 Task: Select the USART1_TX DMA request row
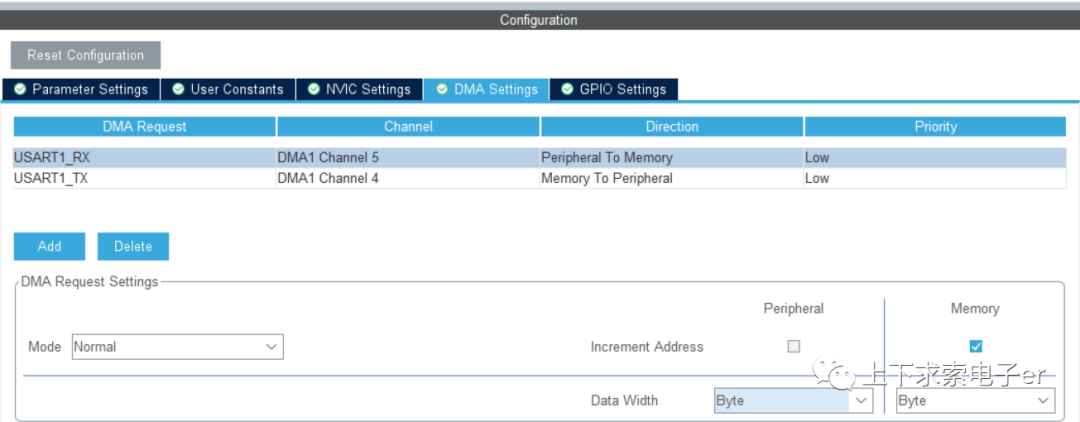click(x=144, y=178)
